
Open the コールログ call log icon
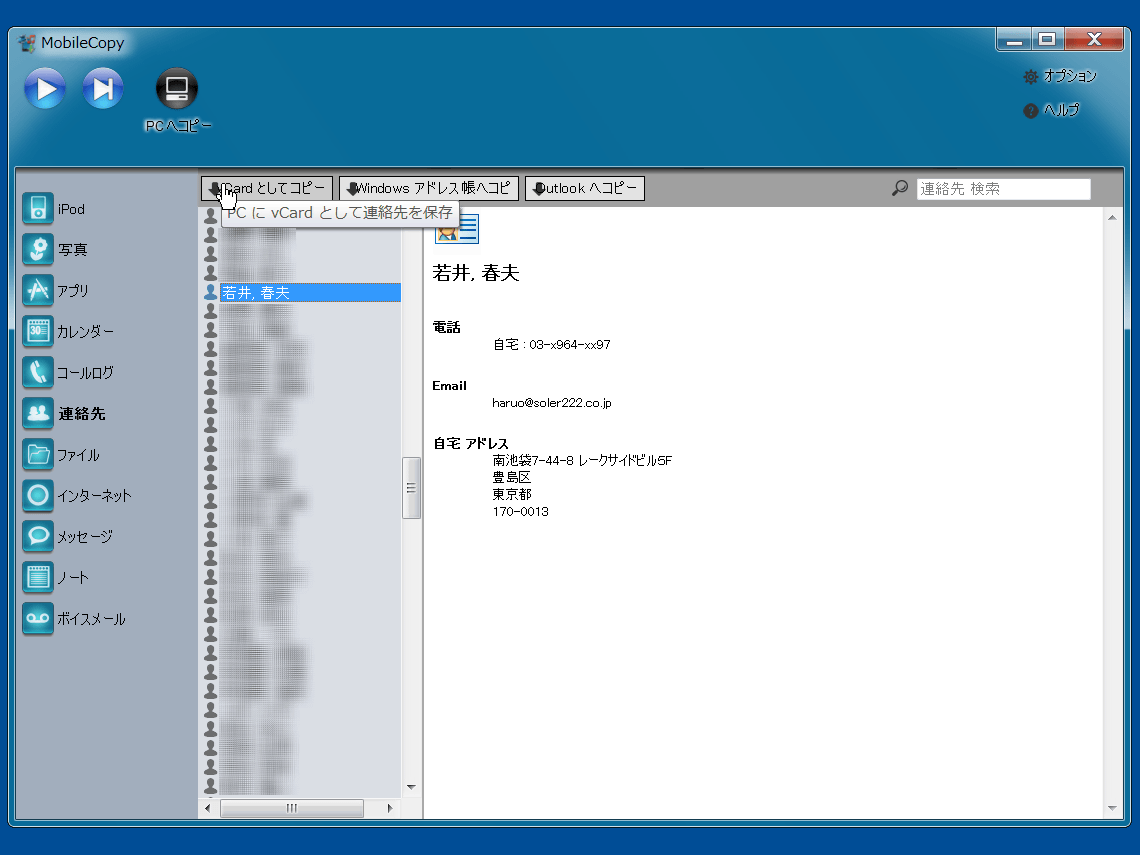pyautogui.click(x=38, y=372)
